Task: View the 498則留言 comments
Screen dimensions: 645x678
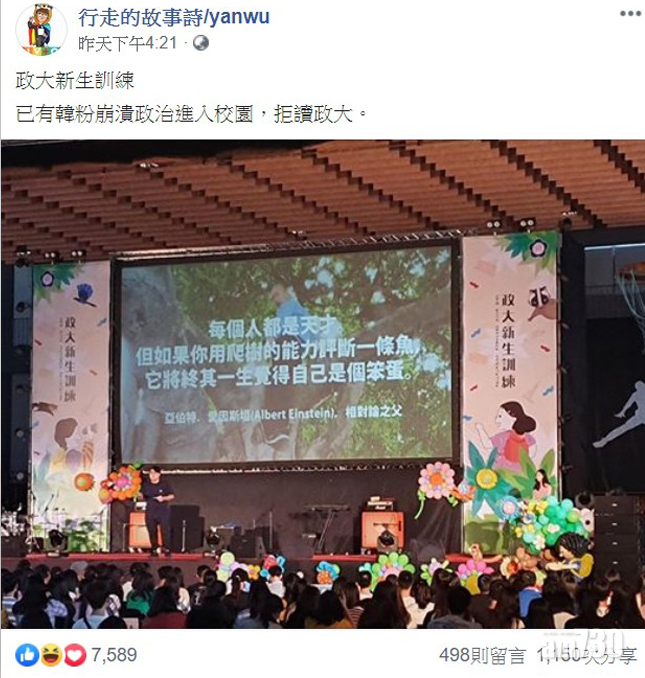Action: click(482, 656)
